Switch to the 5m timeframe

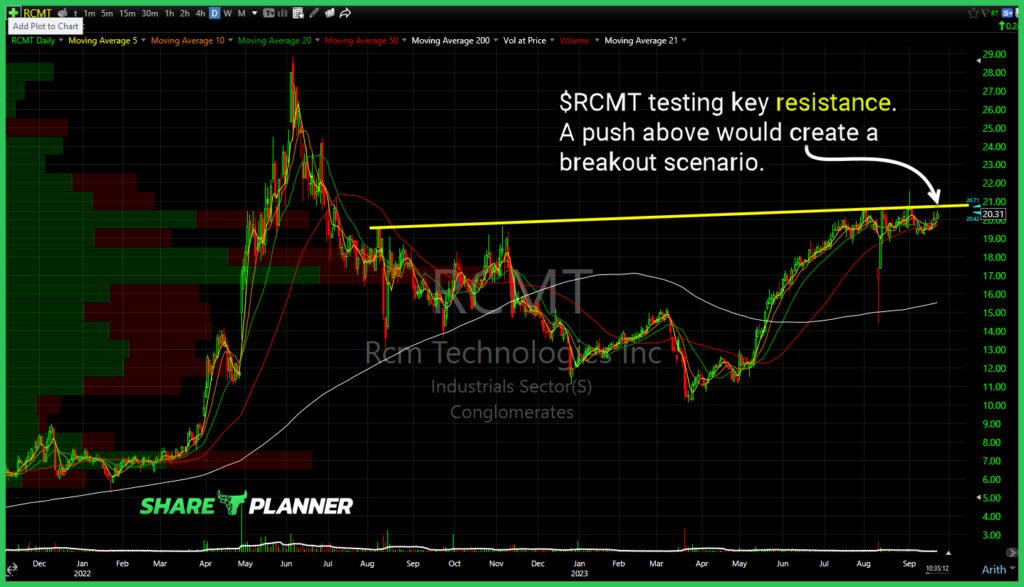(107, 14)
